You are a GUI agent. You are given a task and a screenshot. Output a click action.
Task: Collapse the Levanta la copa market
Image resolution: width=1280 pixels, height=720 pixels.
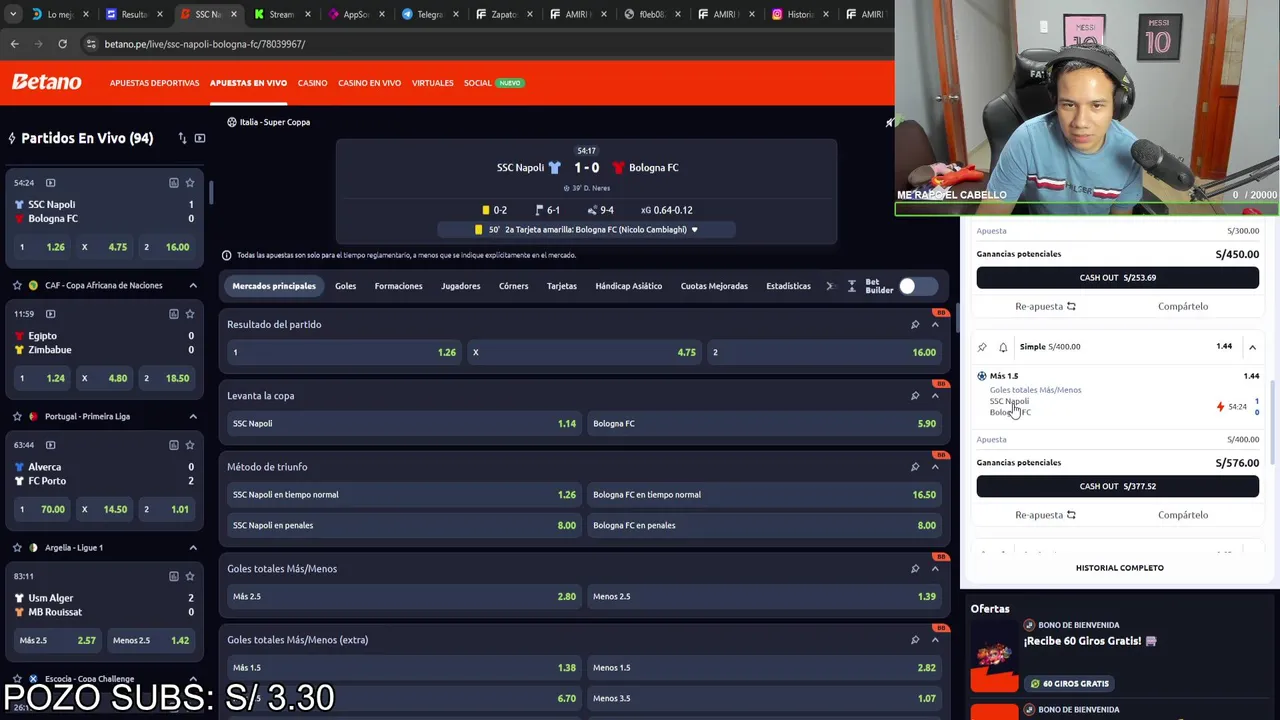point(935,395)
